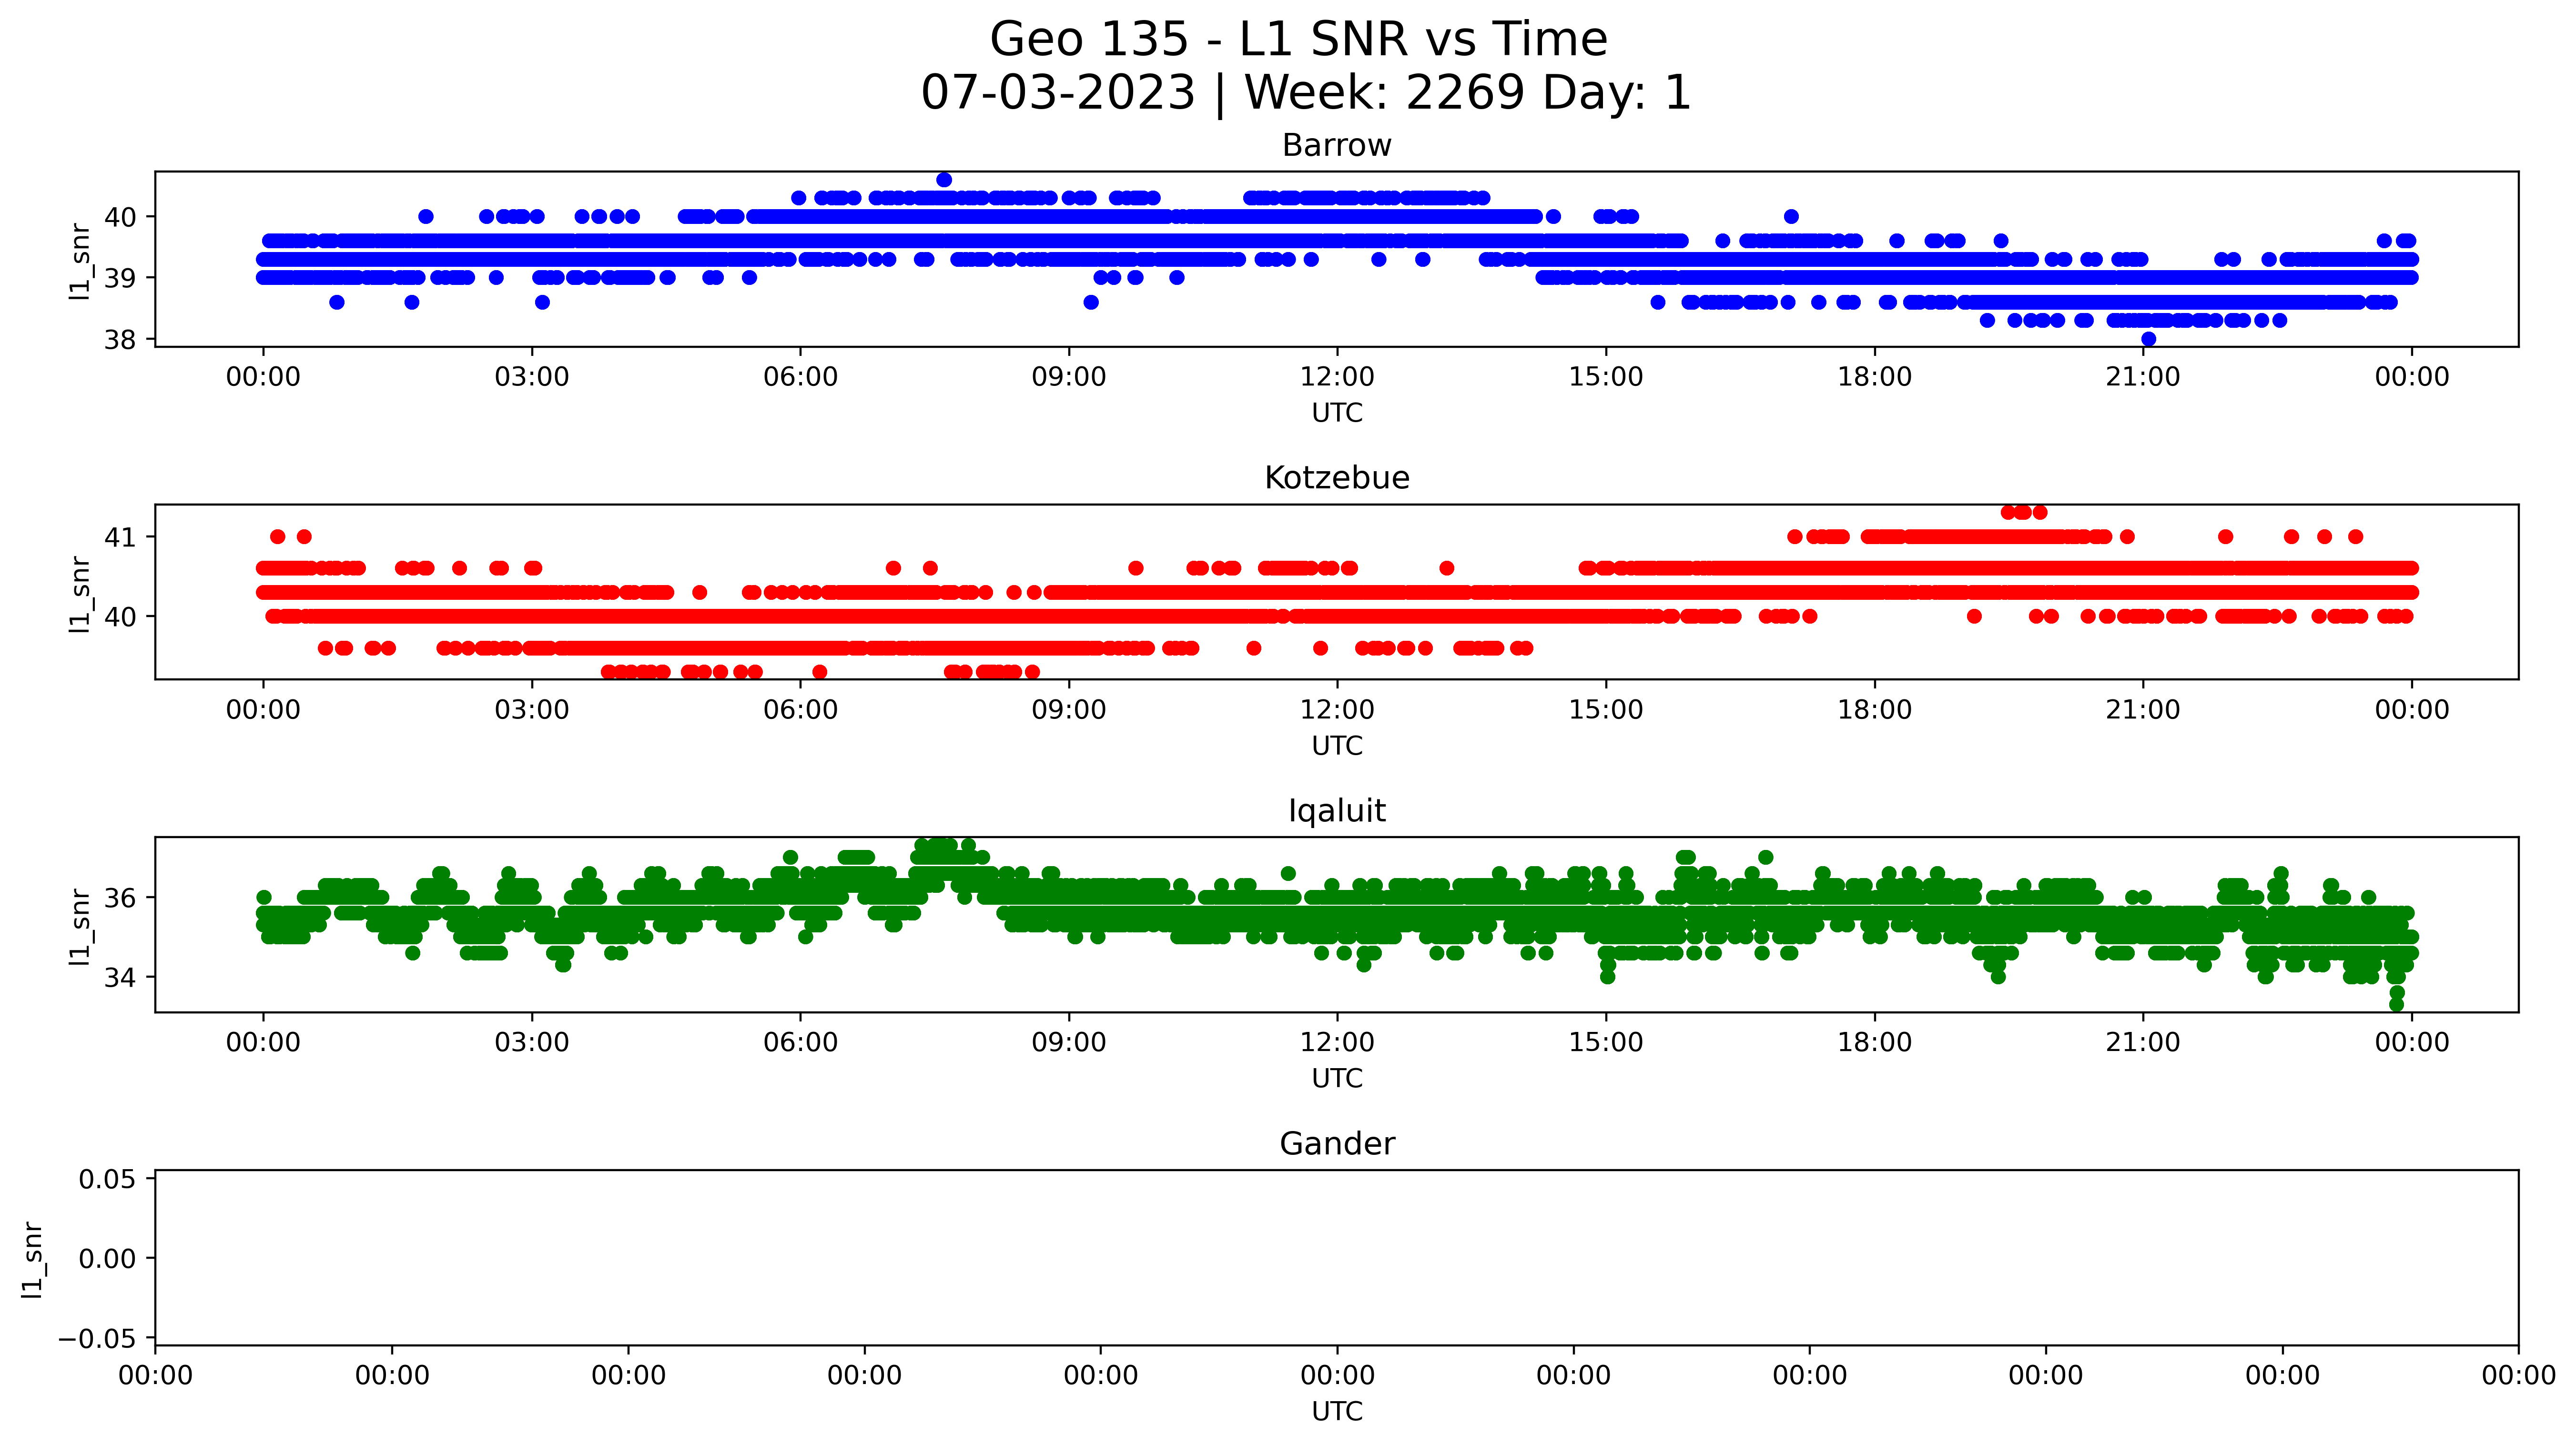
Task: Click the 18:00 tick label under Iqaluit plot
Action: (x=1874, y=1043)
